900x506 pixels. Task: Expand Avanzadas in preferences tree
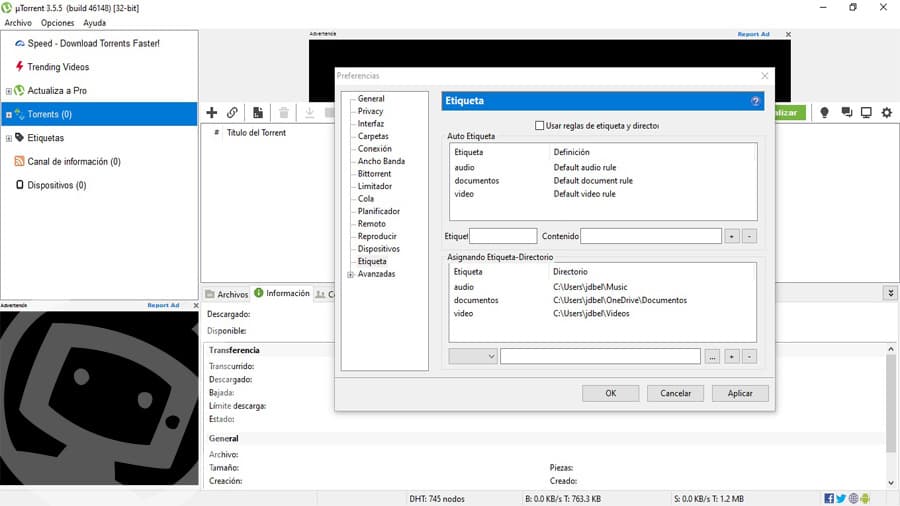tap(350, 274)
